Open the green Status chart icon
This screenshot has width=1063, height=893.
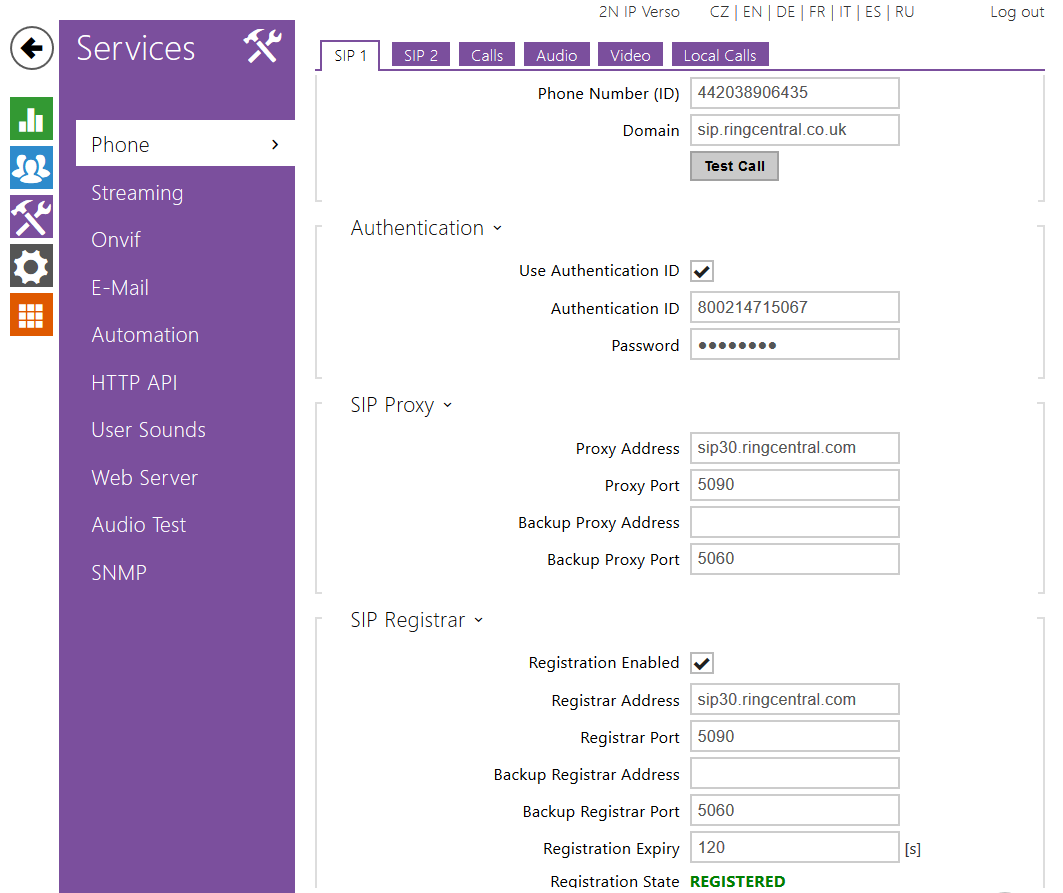click(31, 119)
